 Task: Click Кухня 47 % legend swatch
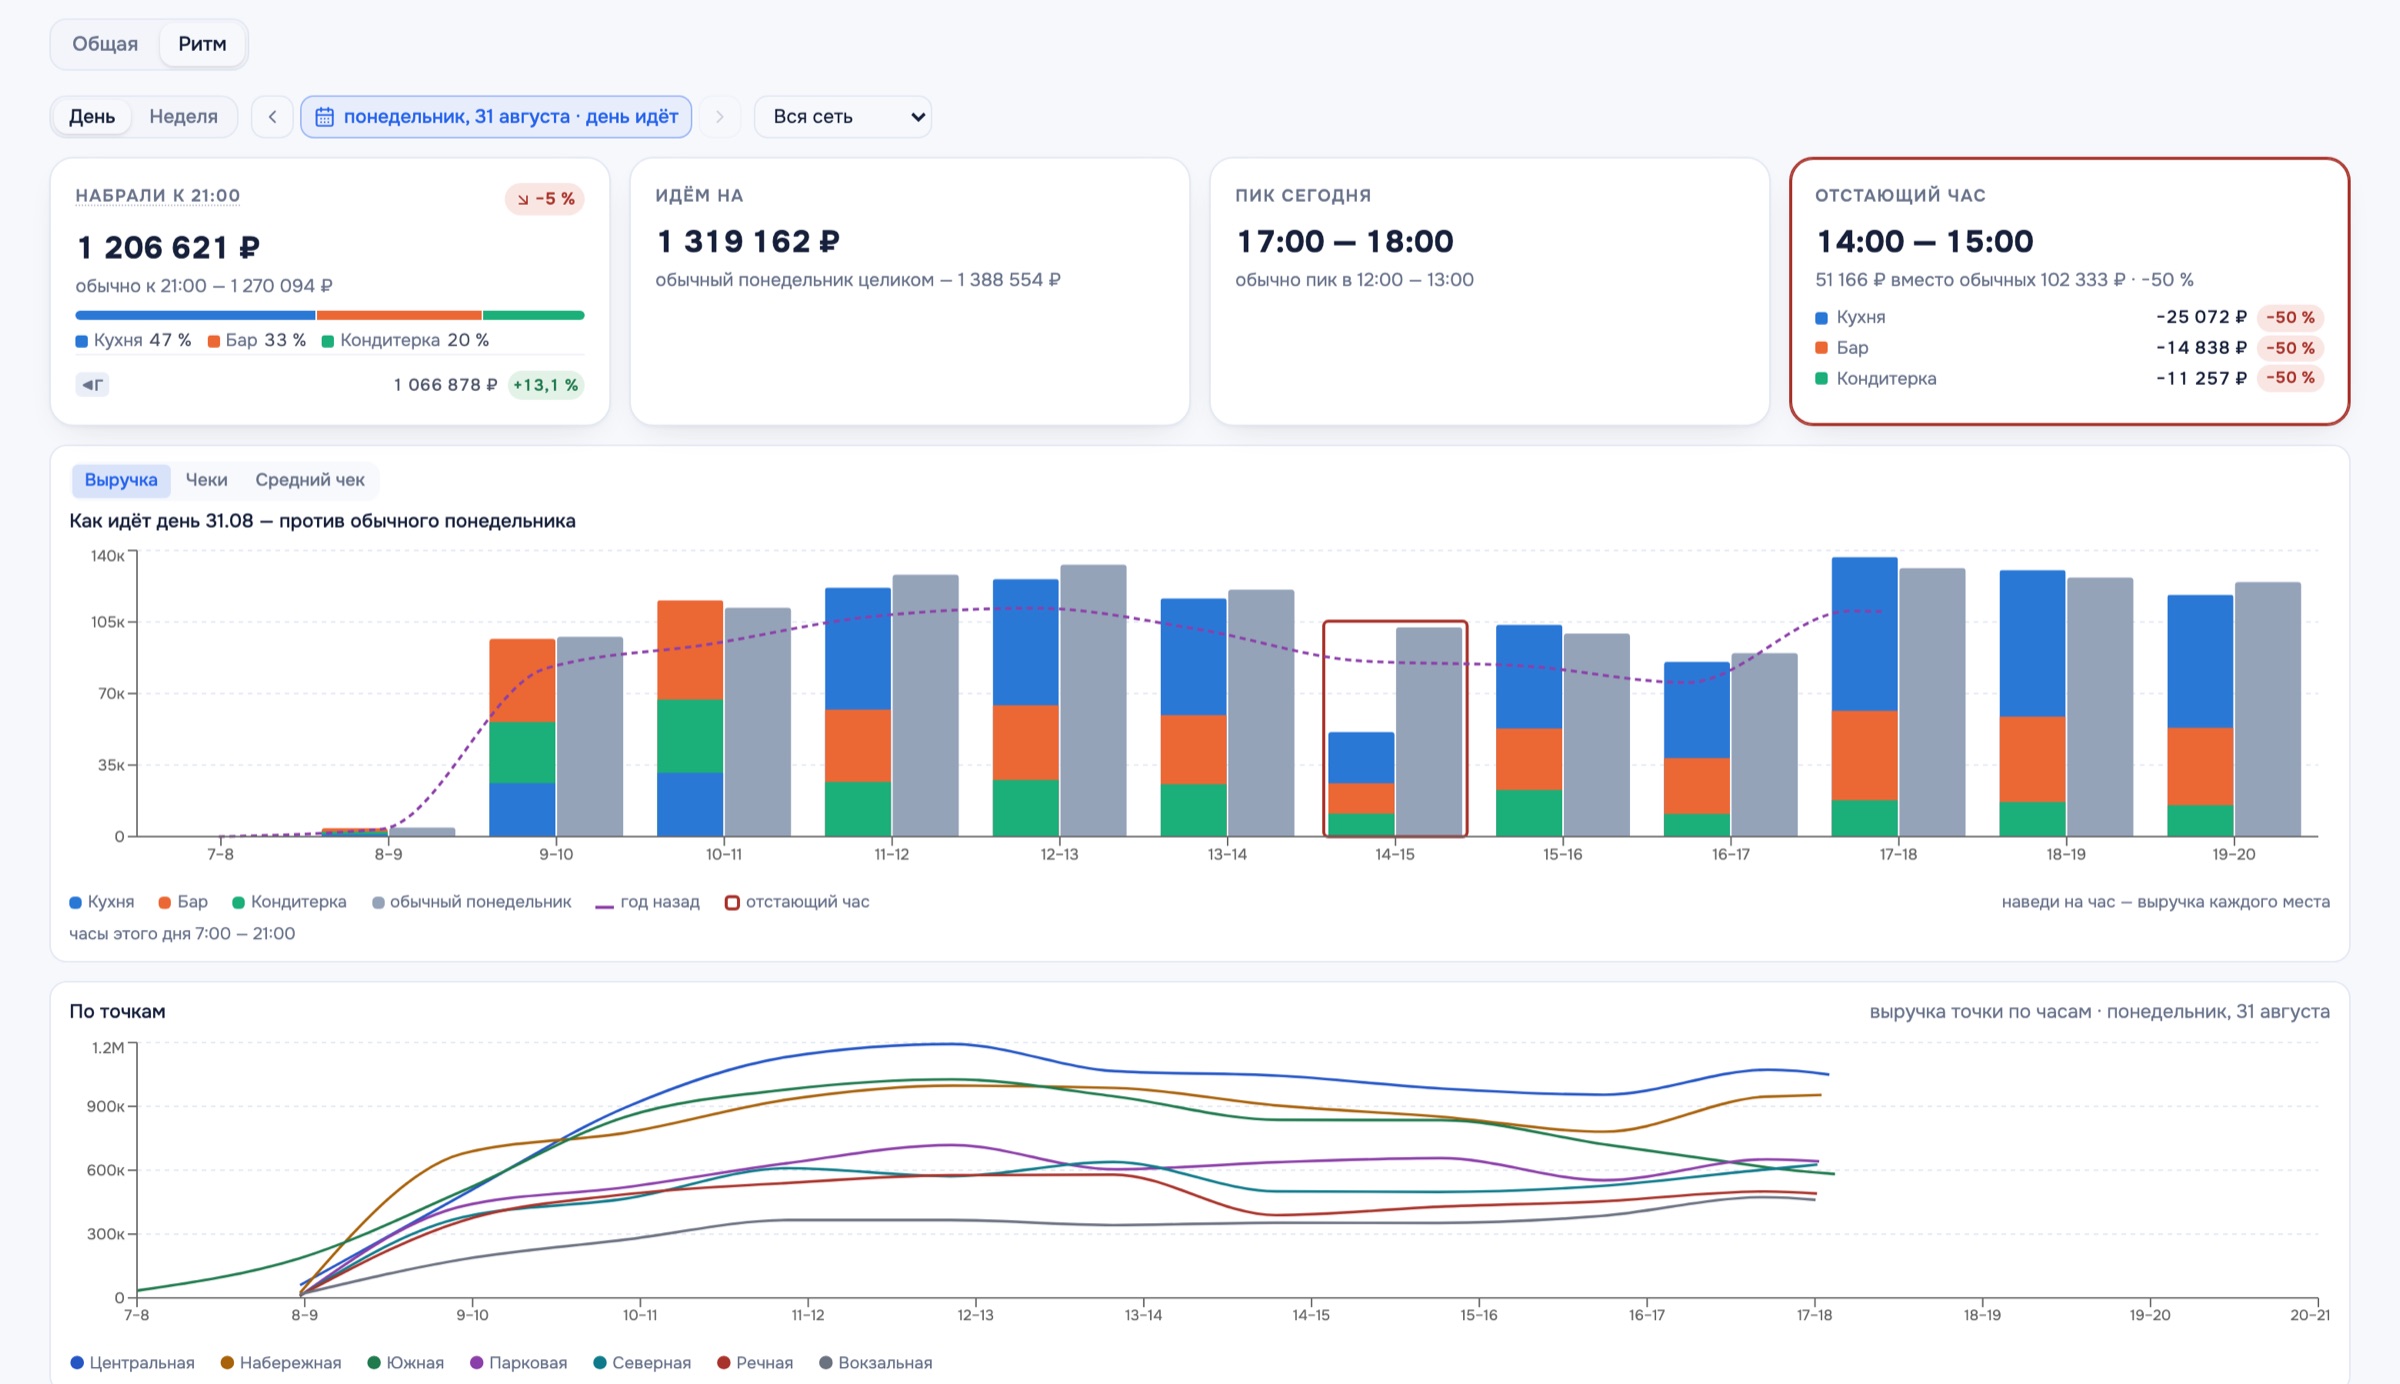coord(82,341)
